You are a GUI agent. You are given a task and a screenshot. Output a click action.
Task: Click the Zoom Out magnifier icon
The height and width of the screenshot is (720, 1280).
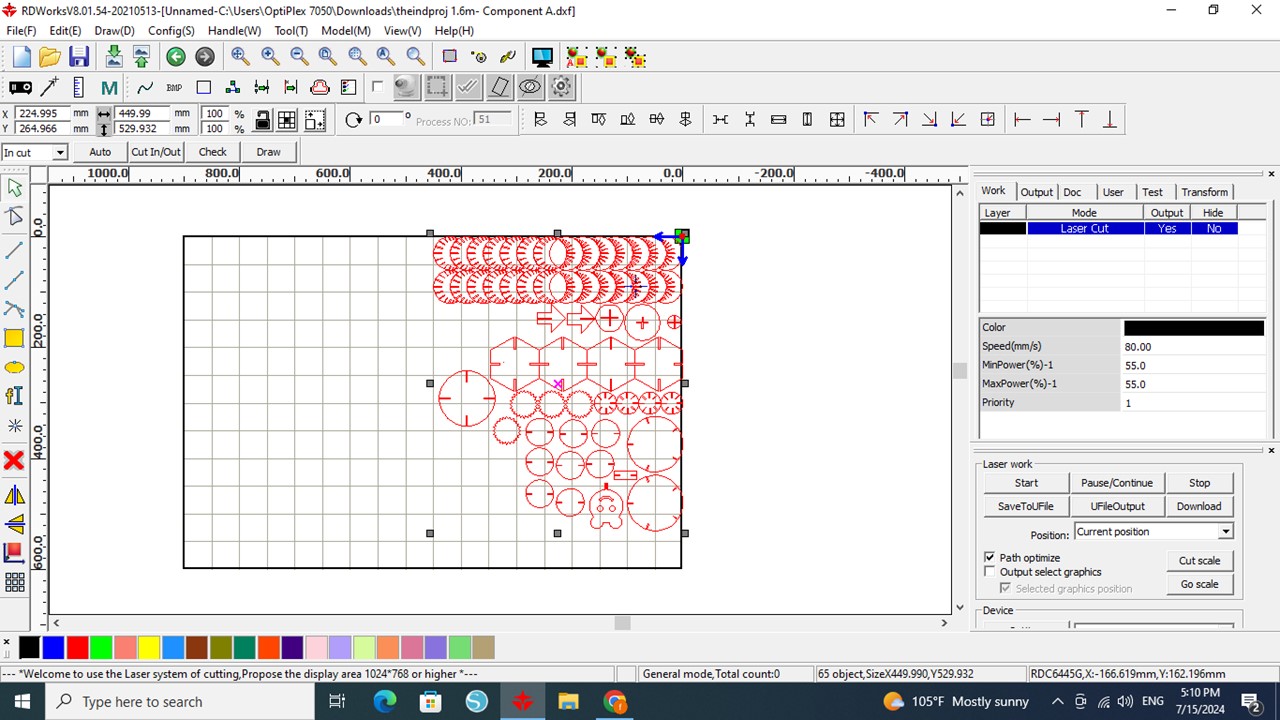(299, 57)
